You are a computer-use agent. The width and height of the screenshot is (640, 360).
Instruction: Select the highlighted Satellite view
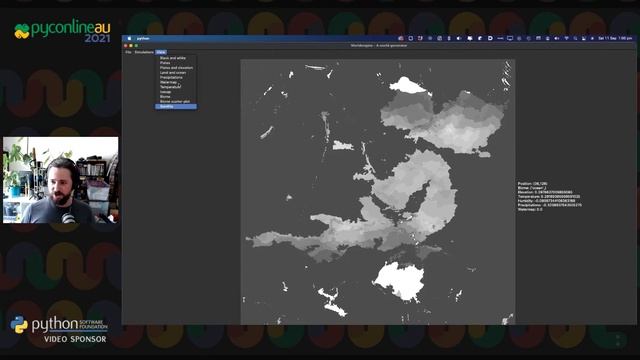click(x=176, y=107)
